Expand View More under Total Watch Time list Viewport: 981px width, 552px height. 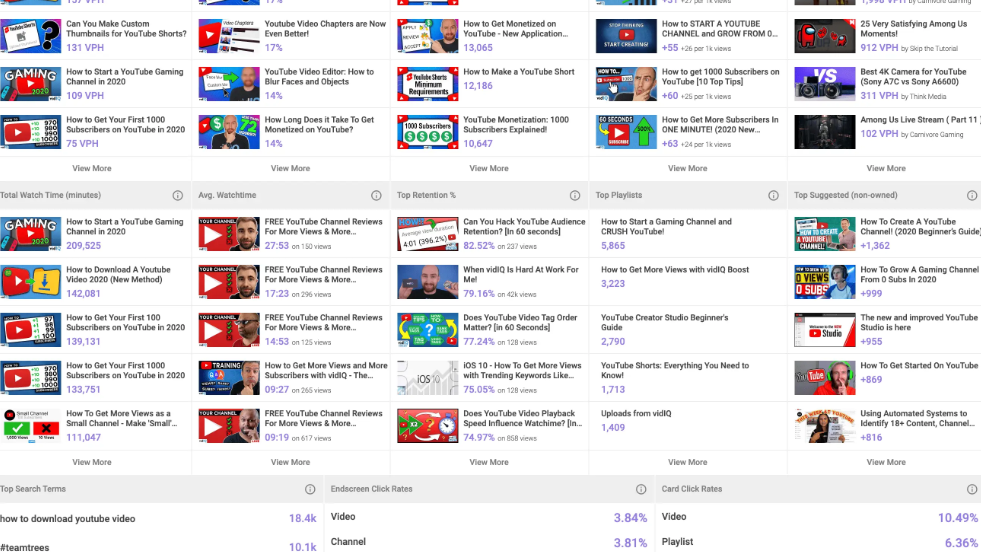(92, 462)
